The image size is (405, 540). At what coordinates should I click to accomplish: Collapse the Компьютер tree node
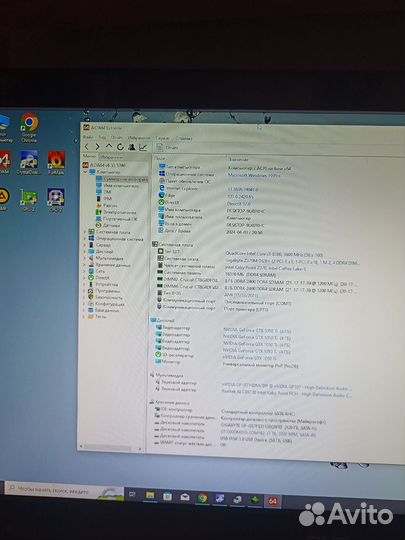click(85, 172)
